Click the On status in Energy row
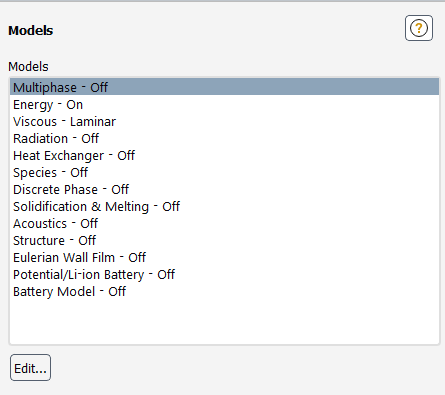445x395 pixels. coord(74,105)
